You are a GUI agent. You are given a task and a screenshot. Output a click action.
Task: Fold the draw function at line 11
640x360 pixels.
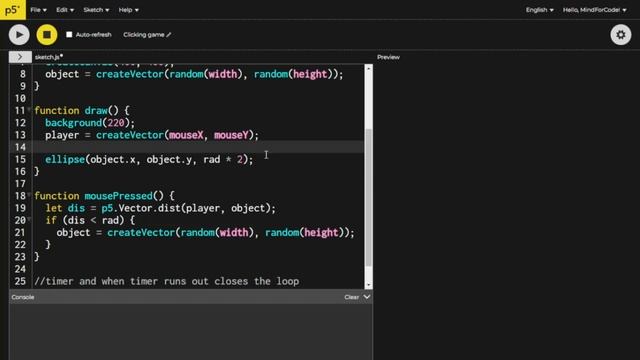pyautogui.click(x=29, y=110)
